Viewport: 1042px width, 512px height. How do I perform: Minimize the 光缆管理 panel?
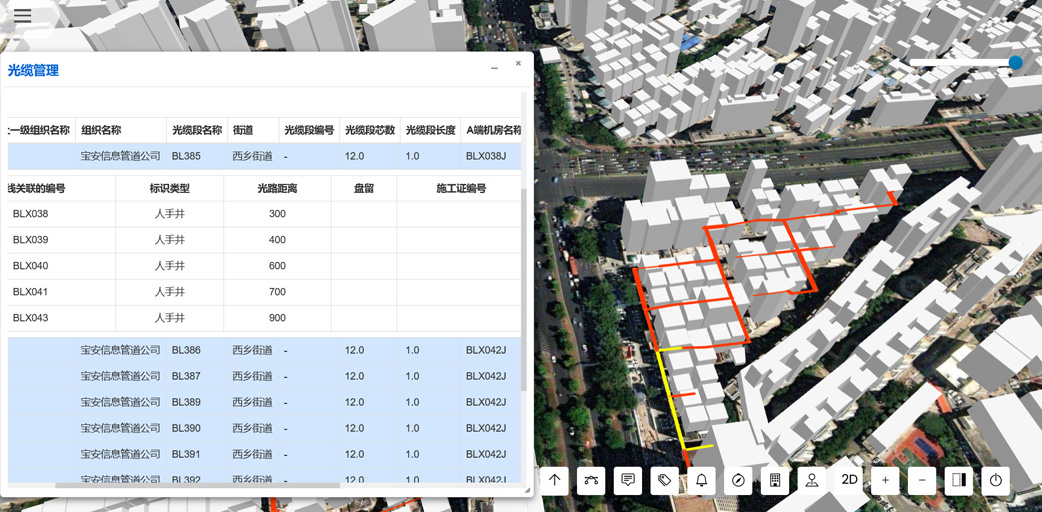(494, 68)
